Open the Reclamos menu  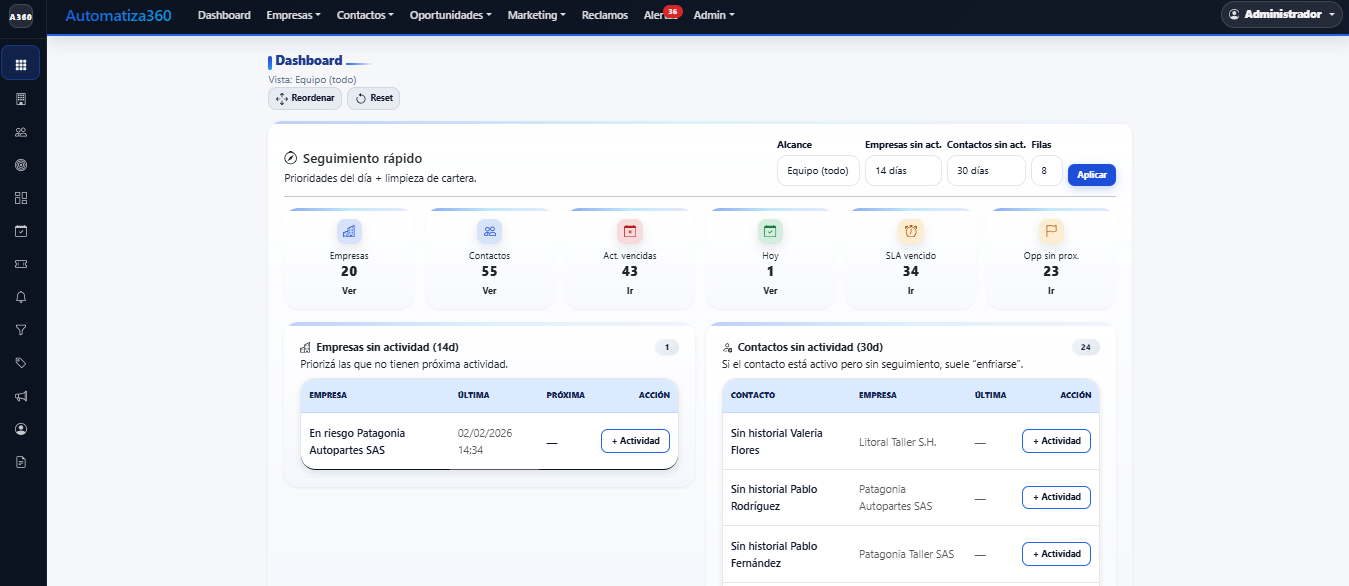(x=604, y=15)
